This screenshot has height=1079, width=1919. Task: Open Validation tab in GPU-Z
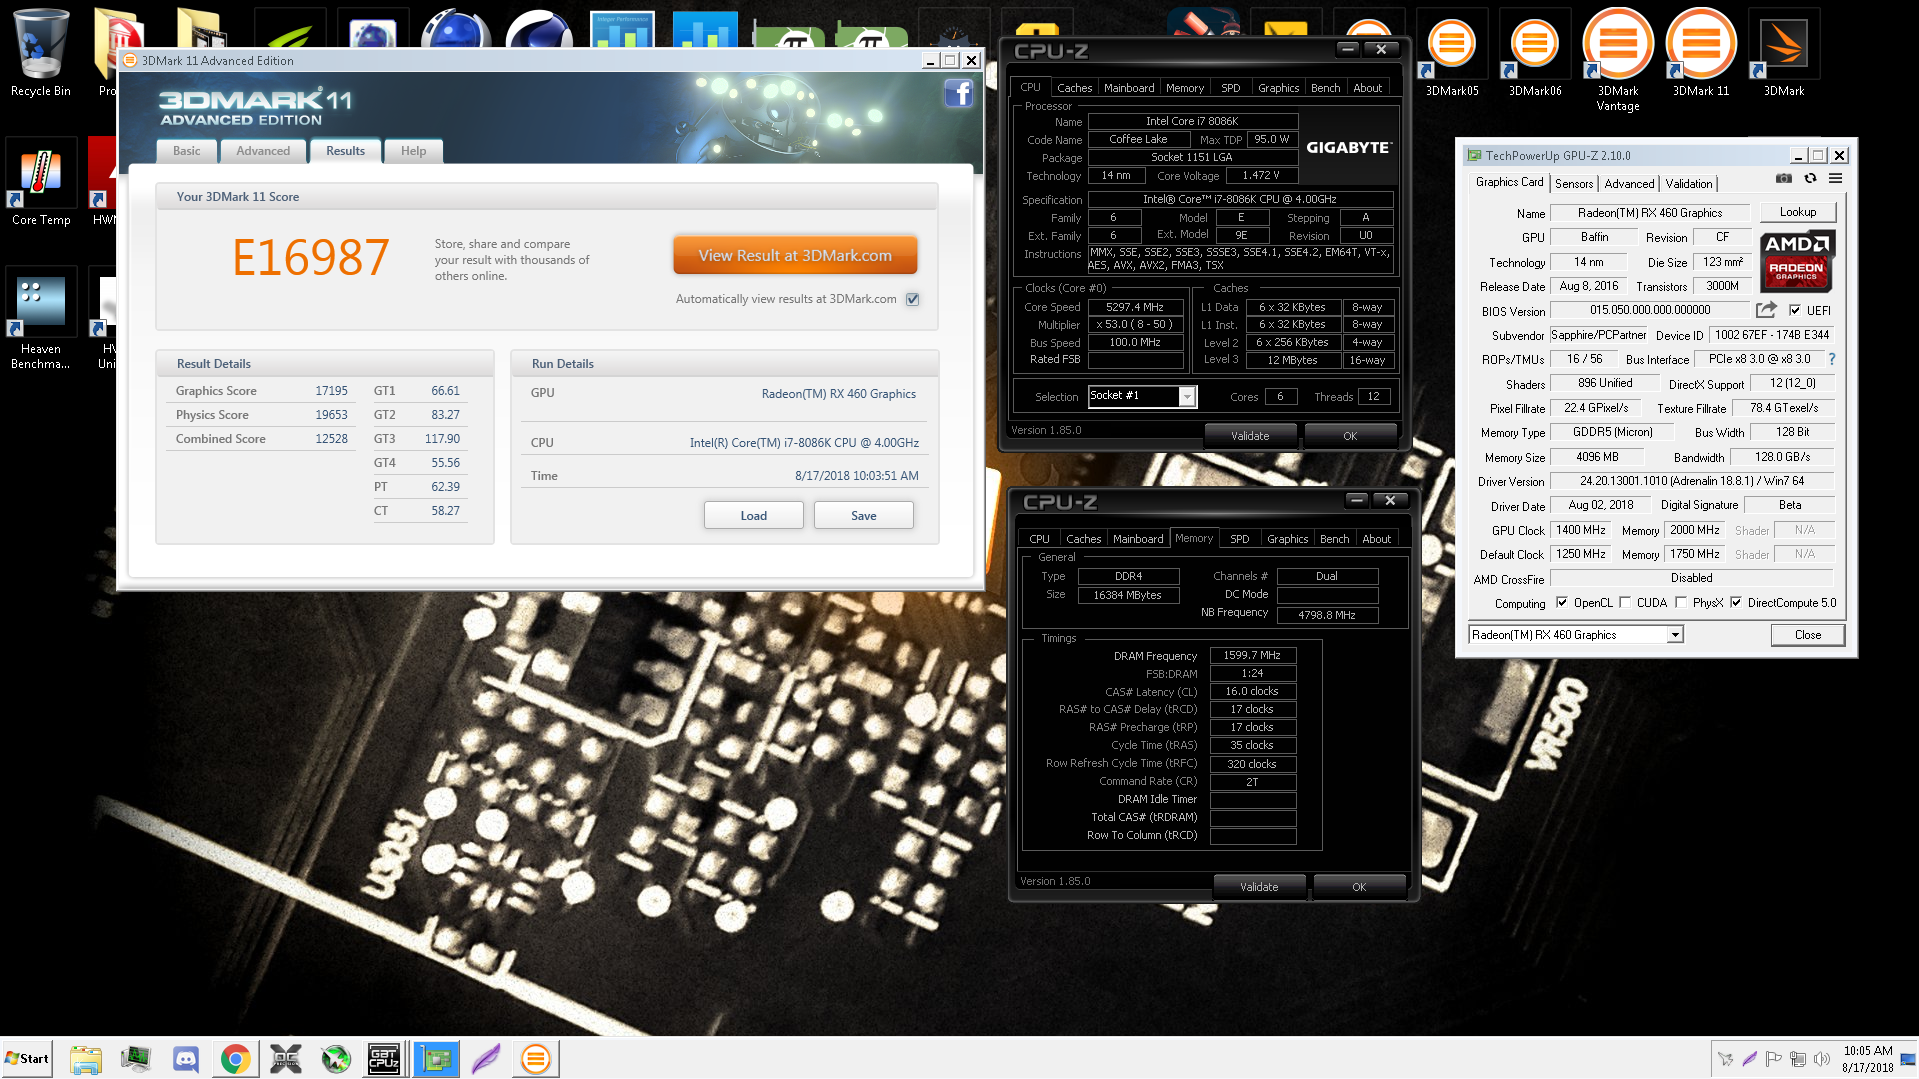click(1689, 184)
